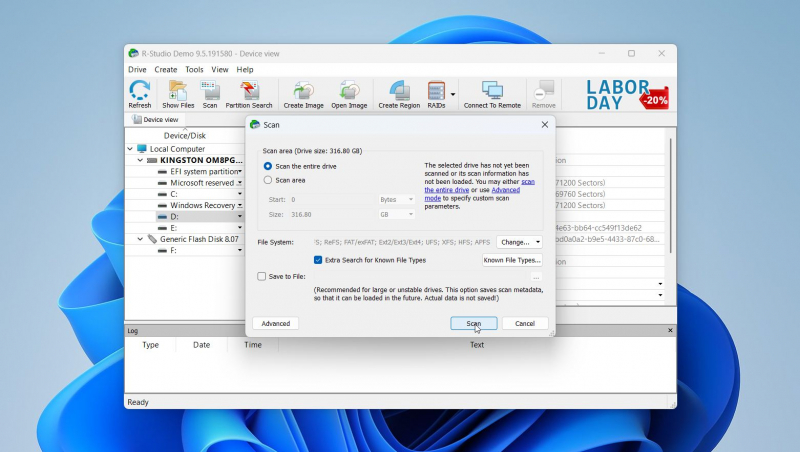Click the Size value field

tap(333, 214)
